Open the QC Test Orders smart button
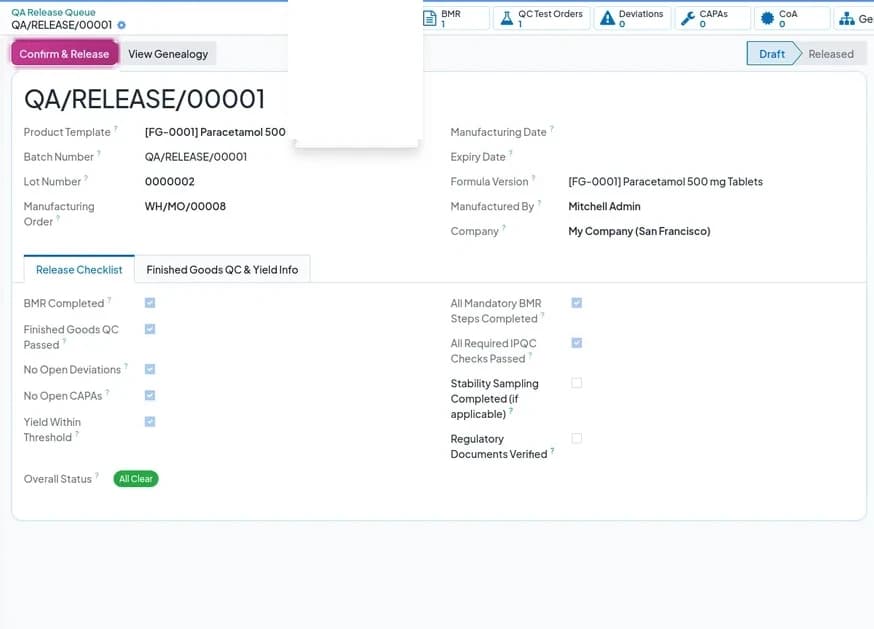 [542, 18]
